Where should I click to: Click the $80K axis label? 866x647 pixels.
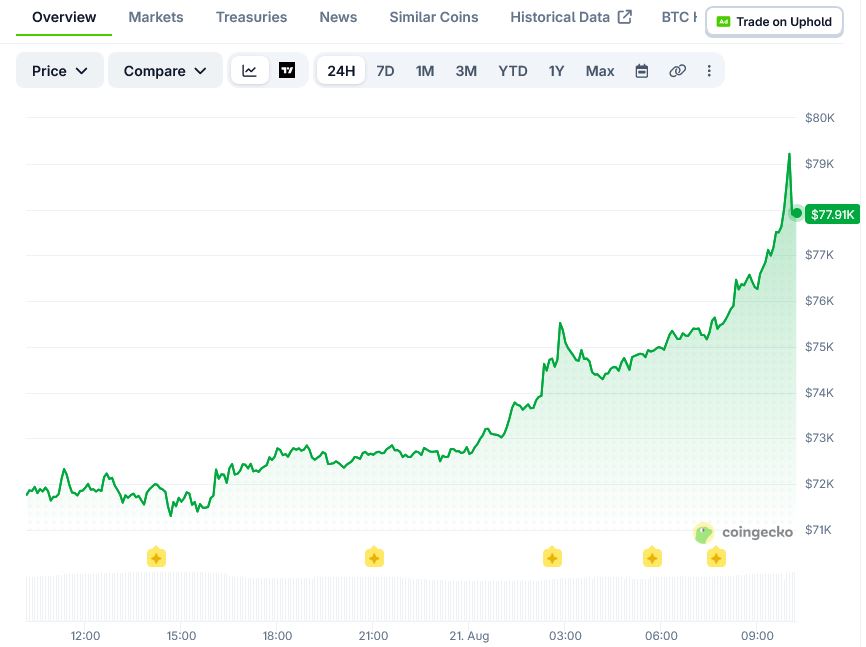tap(820, 118)
